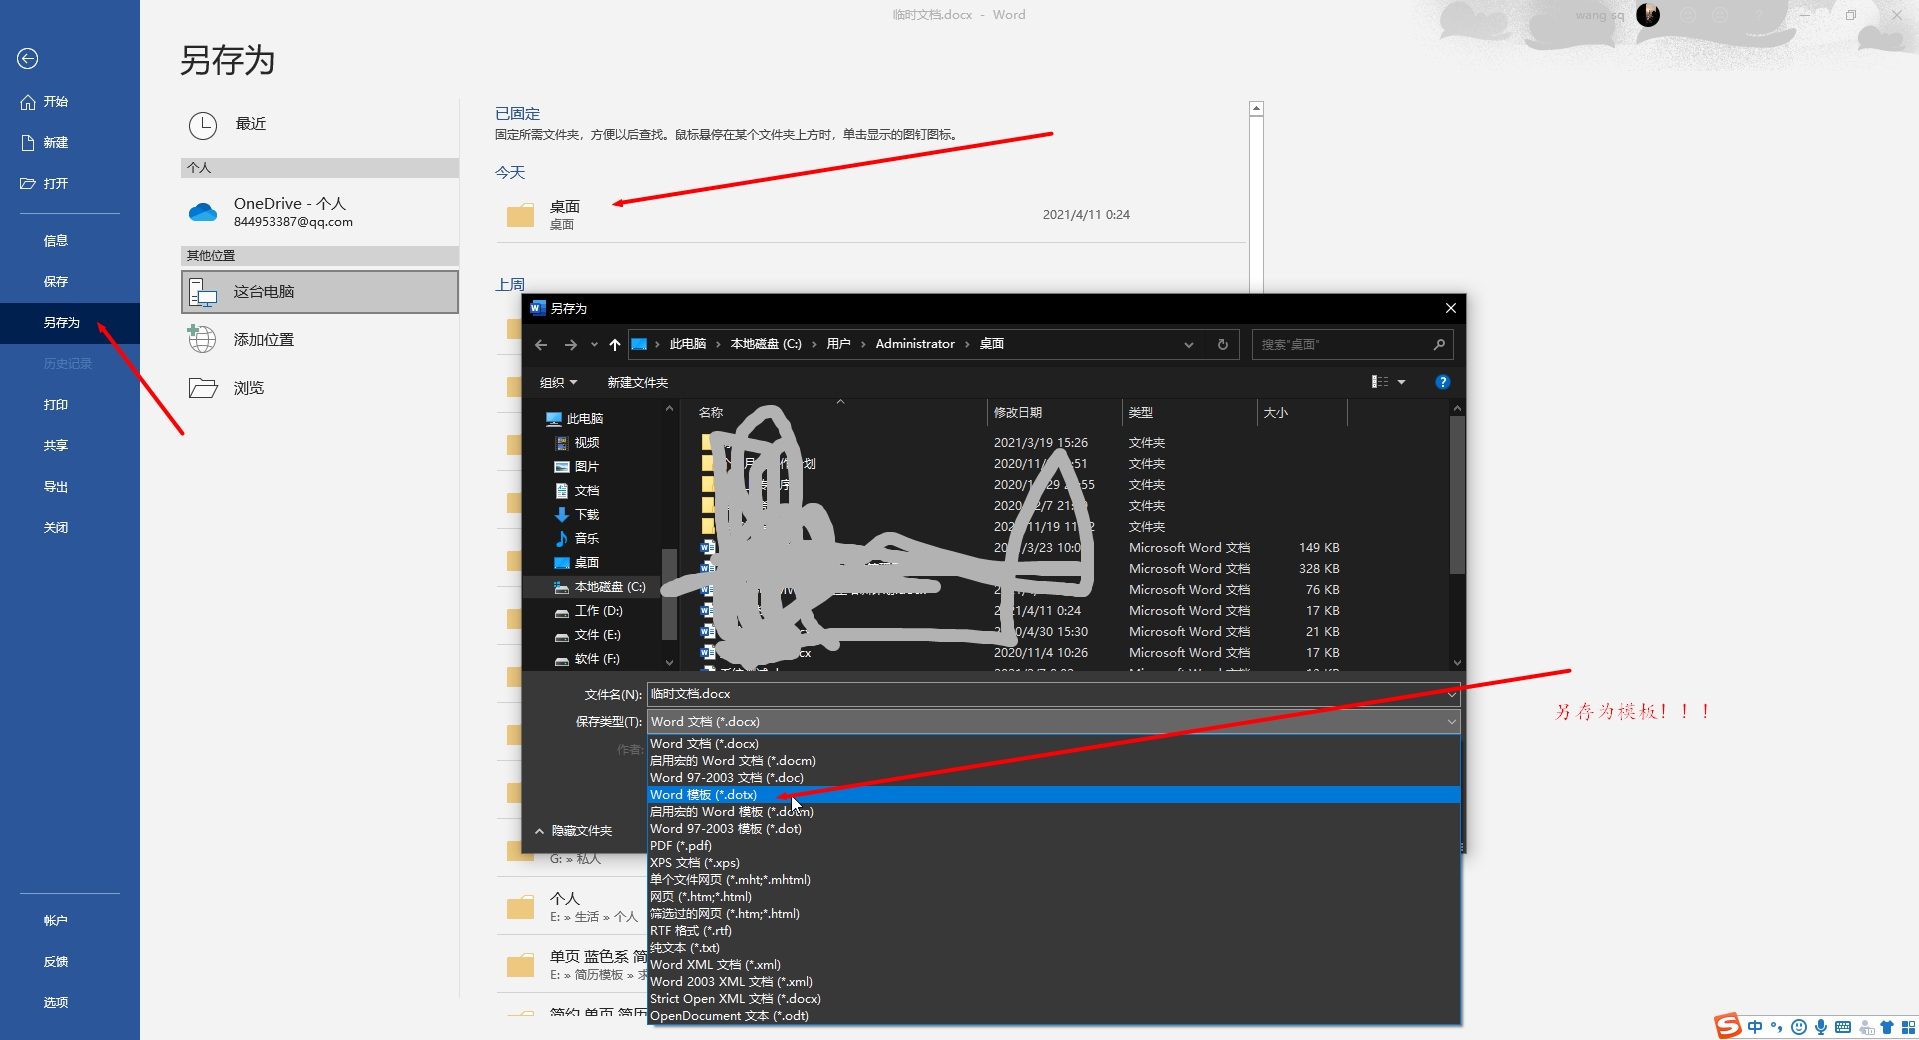
Task: Click the microphone icon in IME toolbar
Action: [x=1821, y=1027]
